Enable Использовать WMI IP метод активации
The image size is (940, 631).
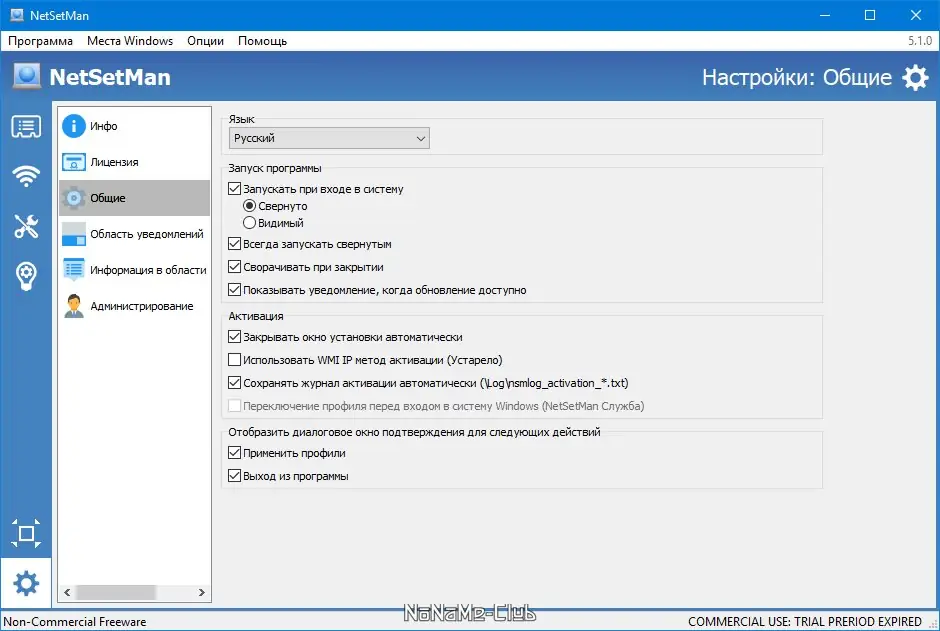(234, 360)
